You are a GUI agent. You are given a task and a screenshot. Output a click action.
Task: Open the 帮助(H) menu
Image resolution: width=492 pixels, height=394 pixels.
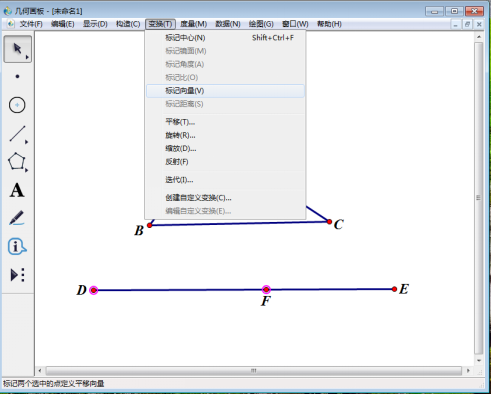329,24
